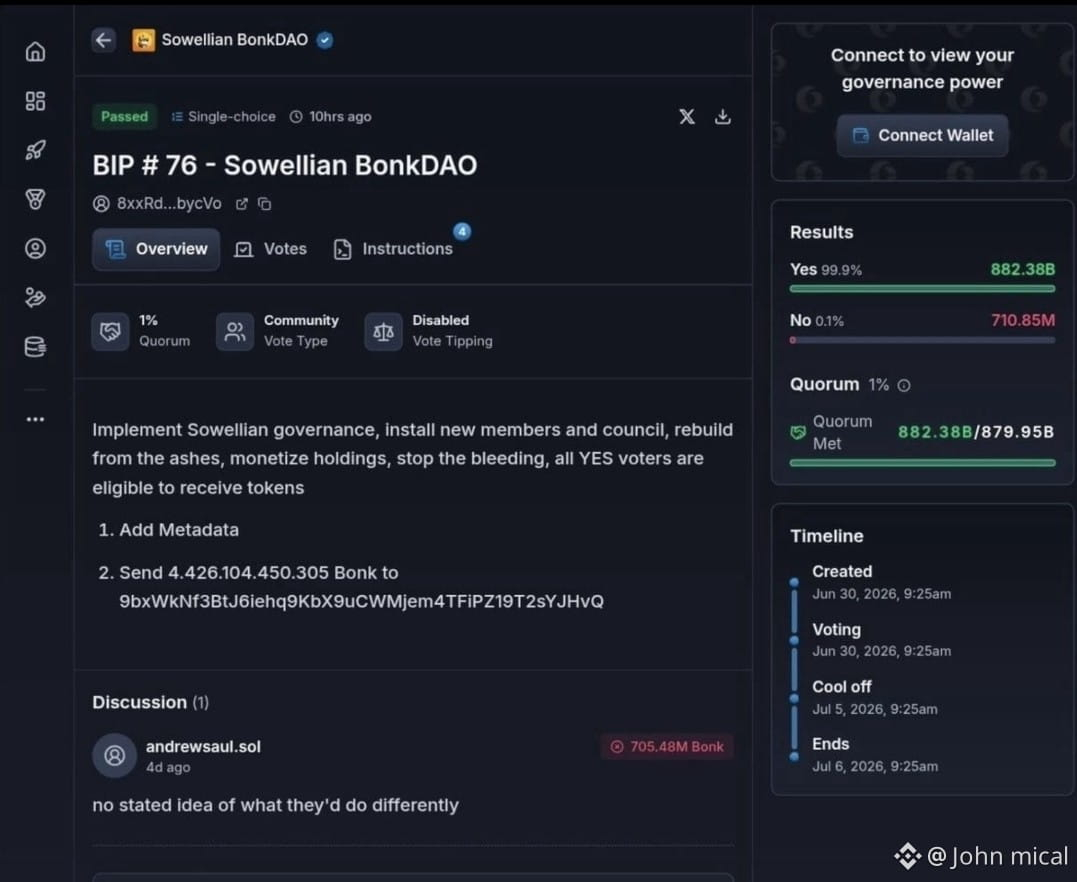Click the Quorum info circle icon
The width and height of the screenshot is (1077, 882).
(904, 385)
